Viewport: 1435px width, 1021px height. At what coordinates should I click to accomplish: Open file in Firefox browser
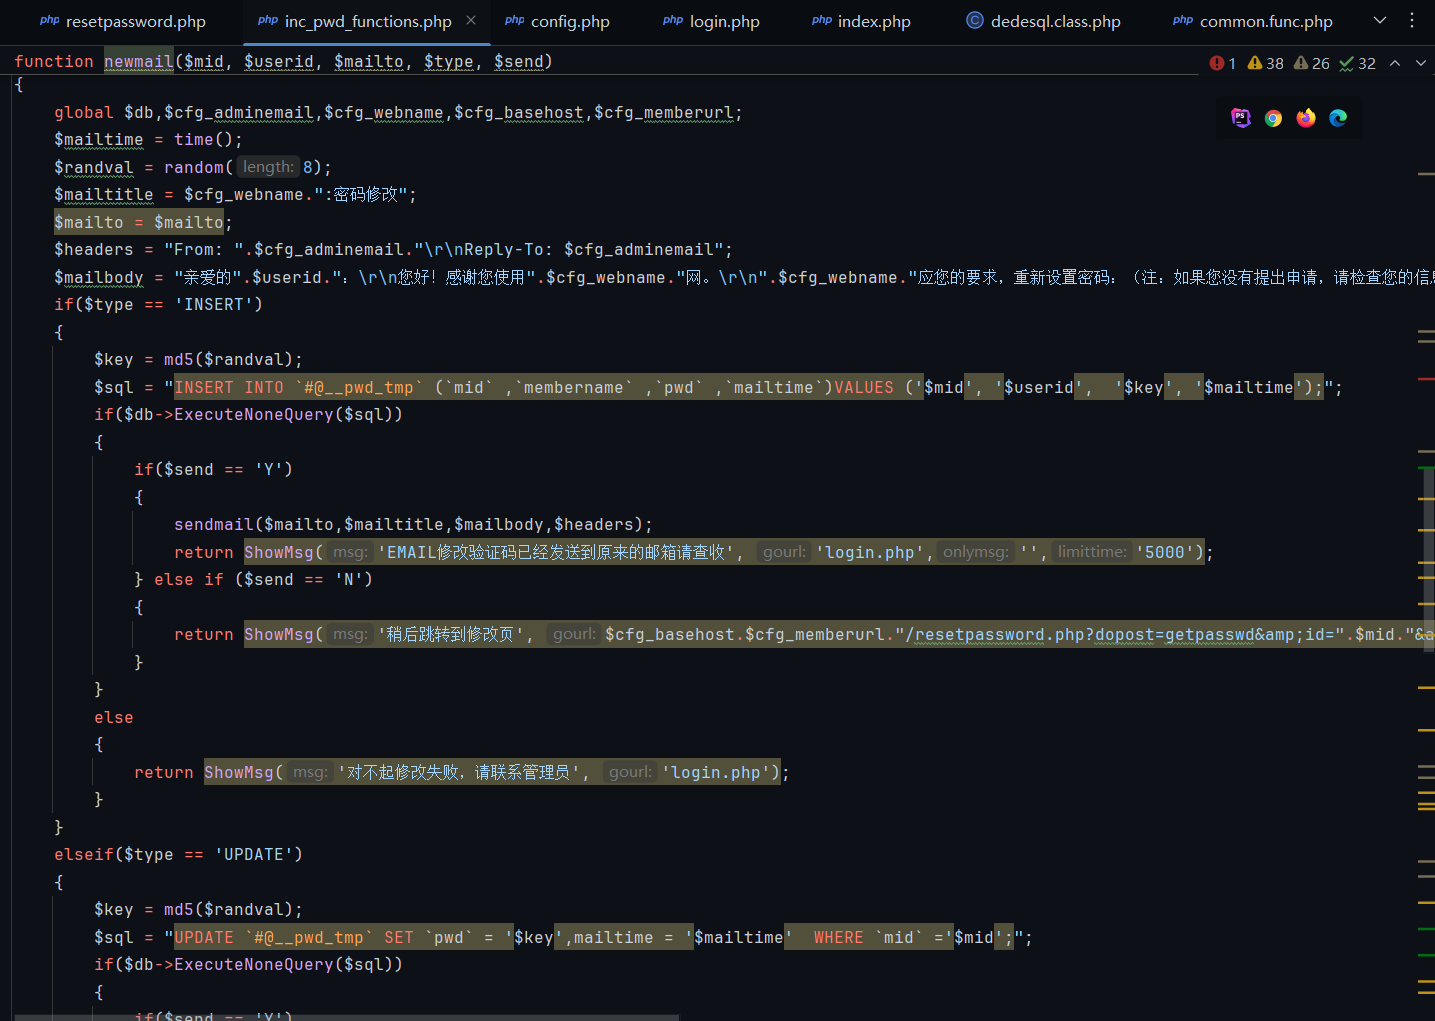[1306, 118]
